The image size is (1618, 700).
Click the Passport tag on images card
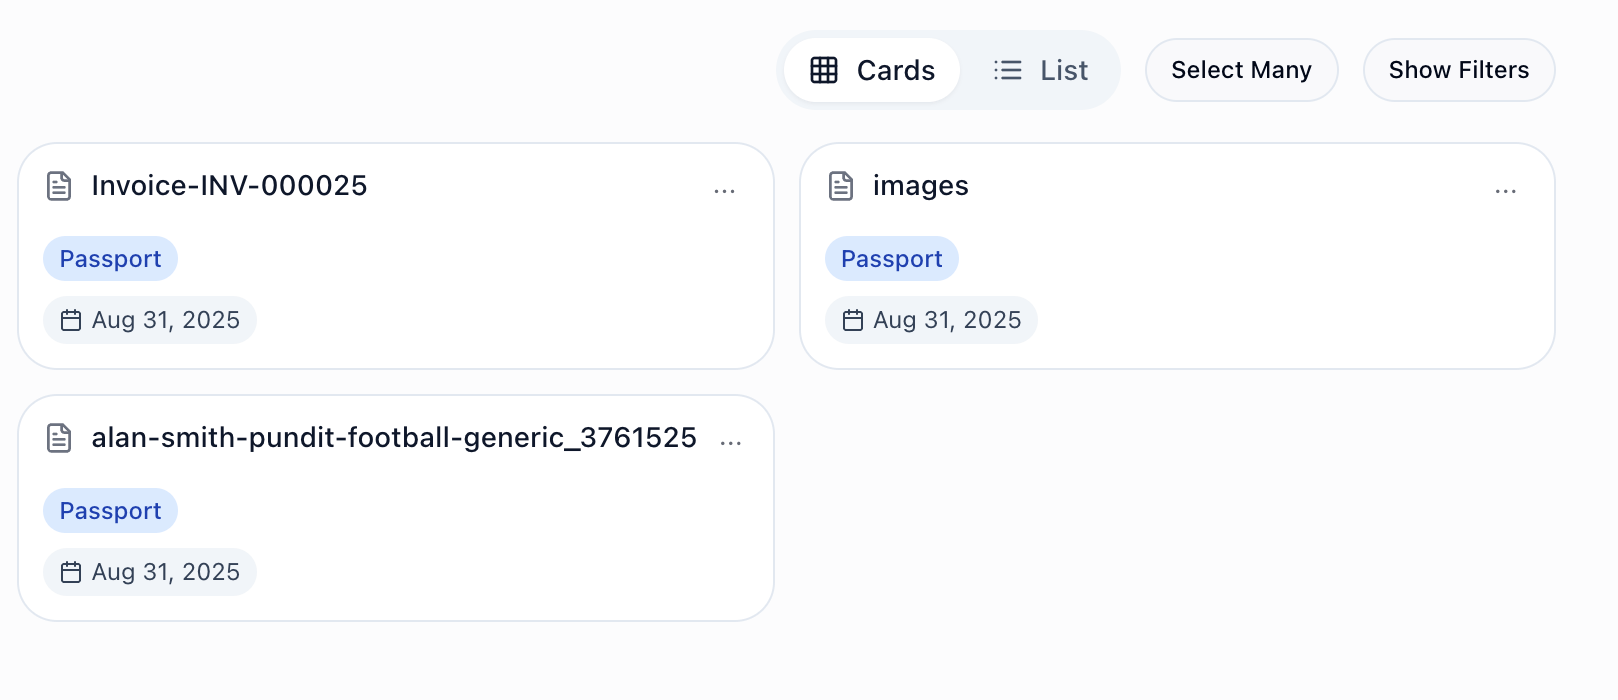[891, 259]
